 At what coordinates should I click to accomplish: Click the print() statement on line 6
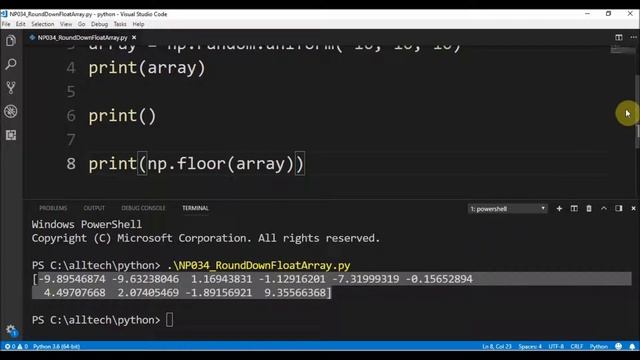pos(122,116)
